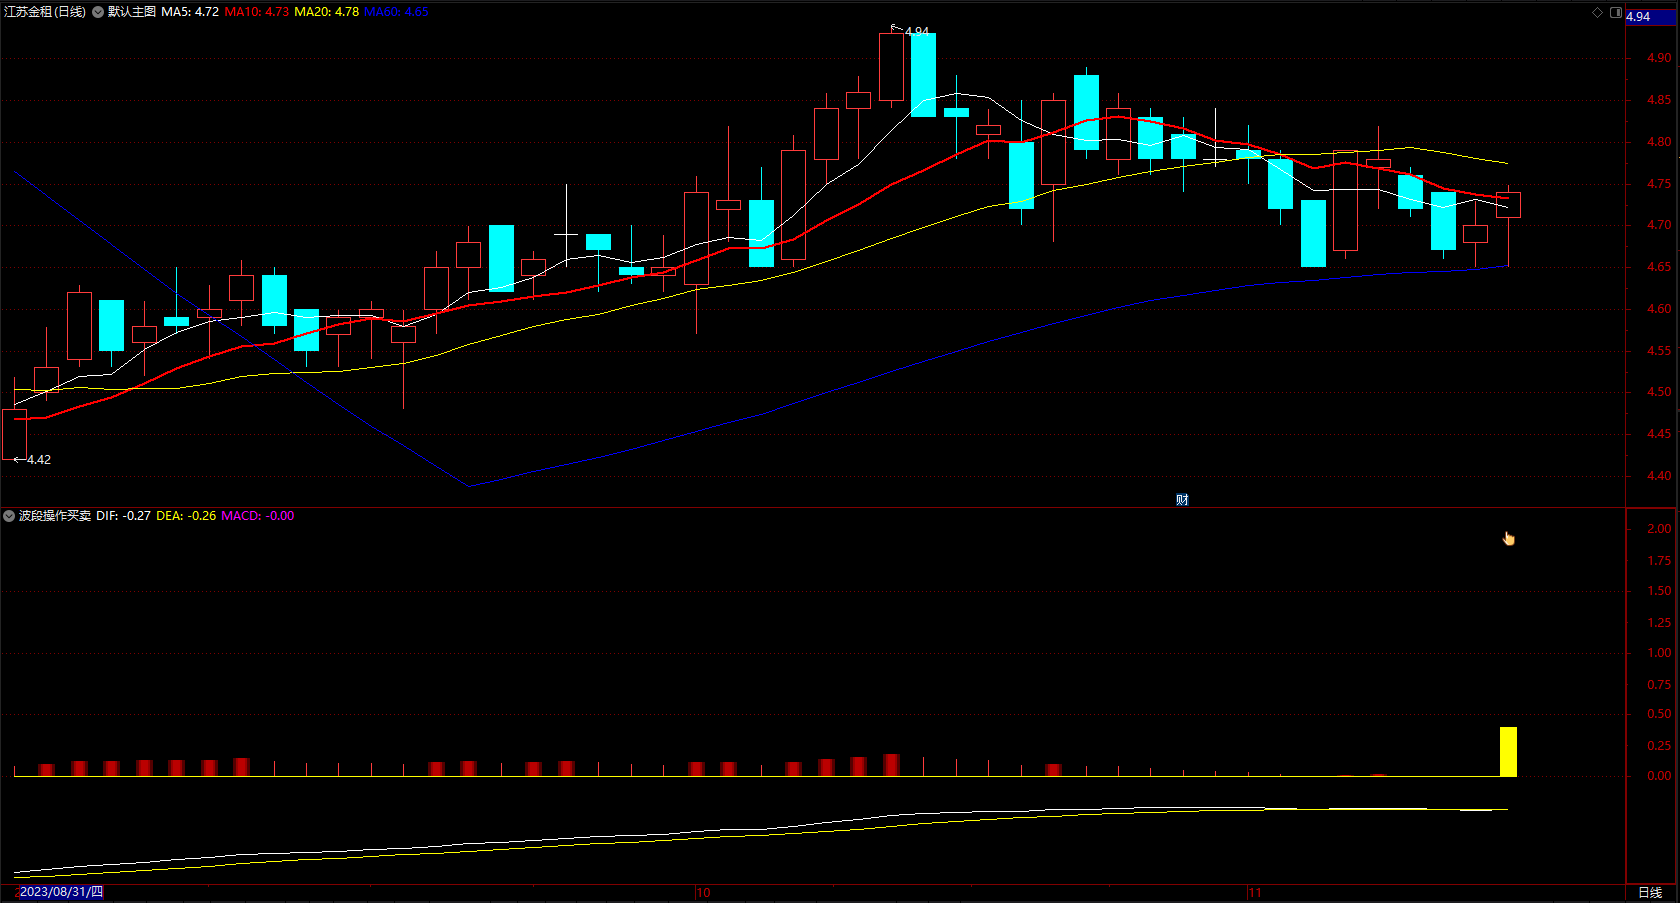Click the 2.00 indicator axis label
This screenshot has height=903, width=1680.
pos(1659,529)
